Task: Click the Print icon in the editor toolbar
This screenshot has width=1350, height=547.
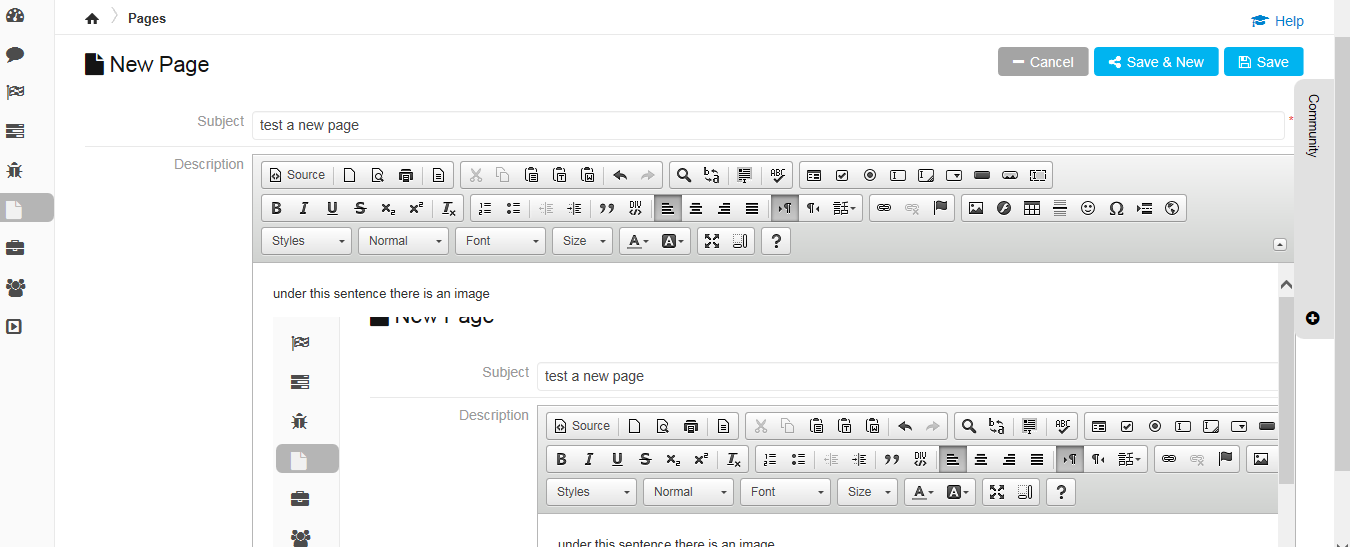Action: coord(406,175)
